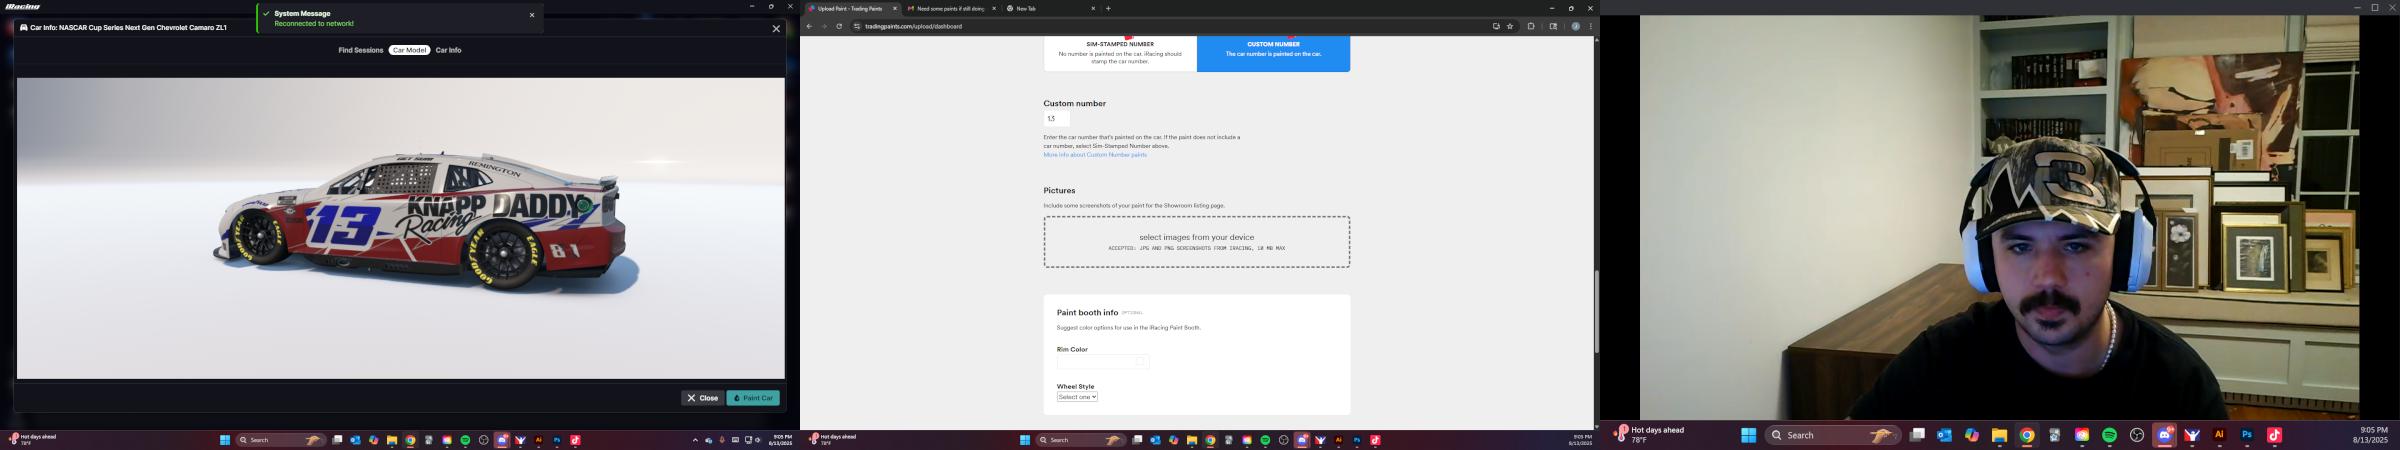Viewport: 2400px width, 450px height.
Task: Select the Custom Number option
Action: coord(1273,54)
